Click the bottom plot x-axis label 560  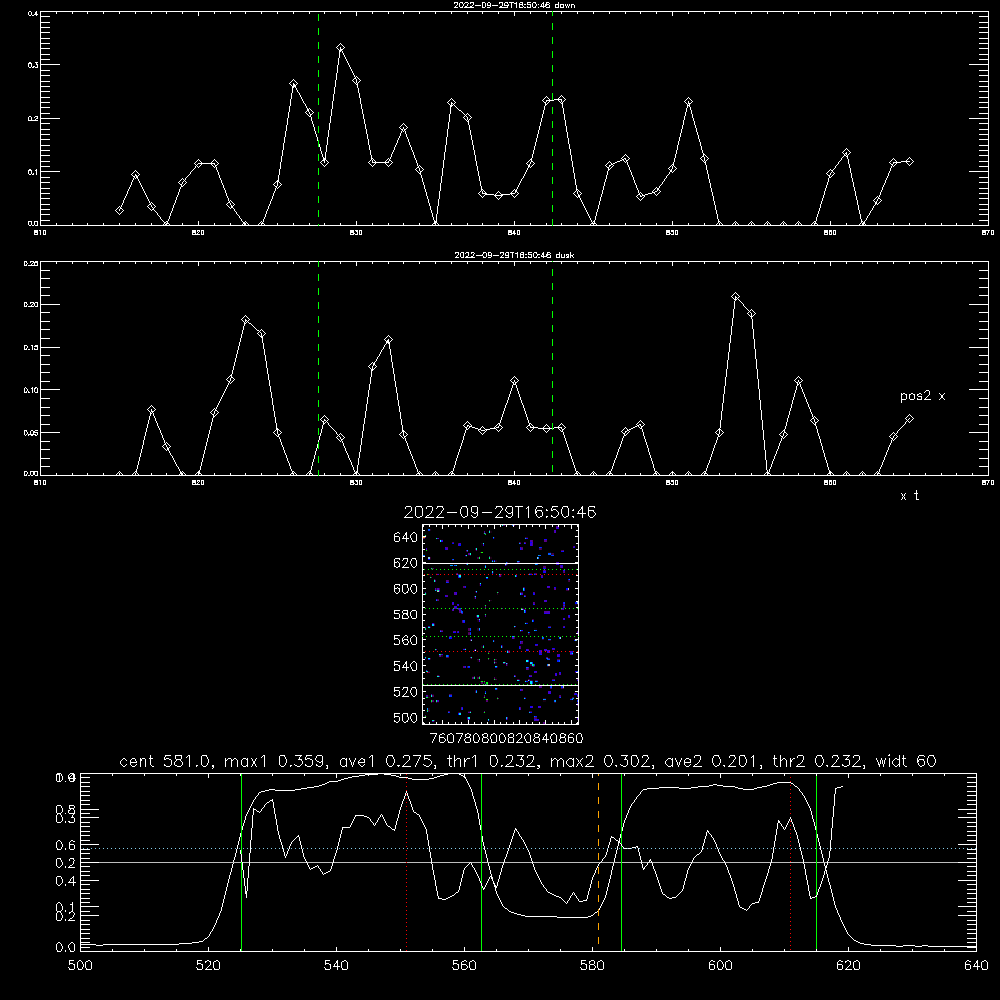point(464,966)
